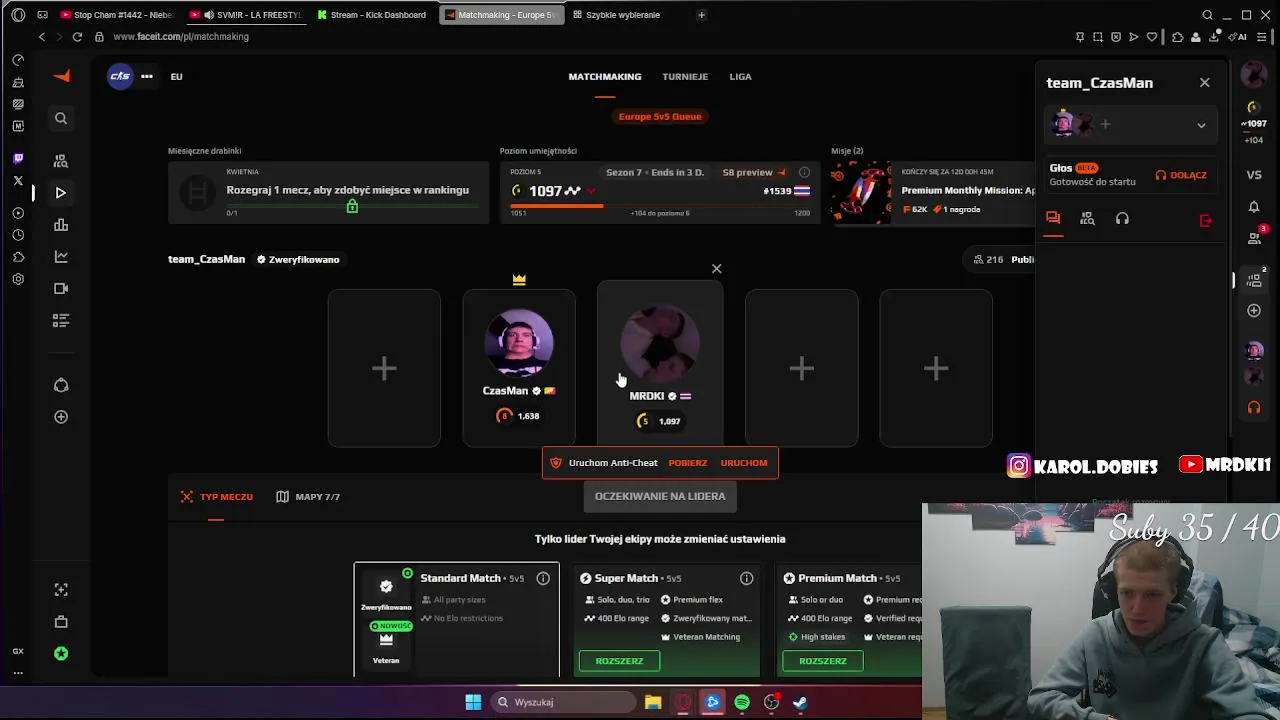Switch to the LIGA tab
The height and width of the screenshot is (720, 1280).
(740, 76)
